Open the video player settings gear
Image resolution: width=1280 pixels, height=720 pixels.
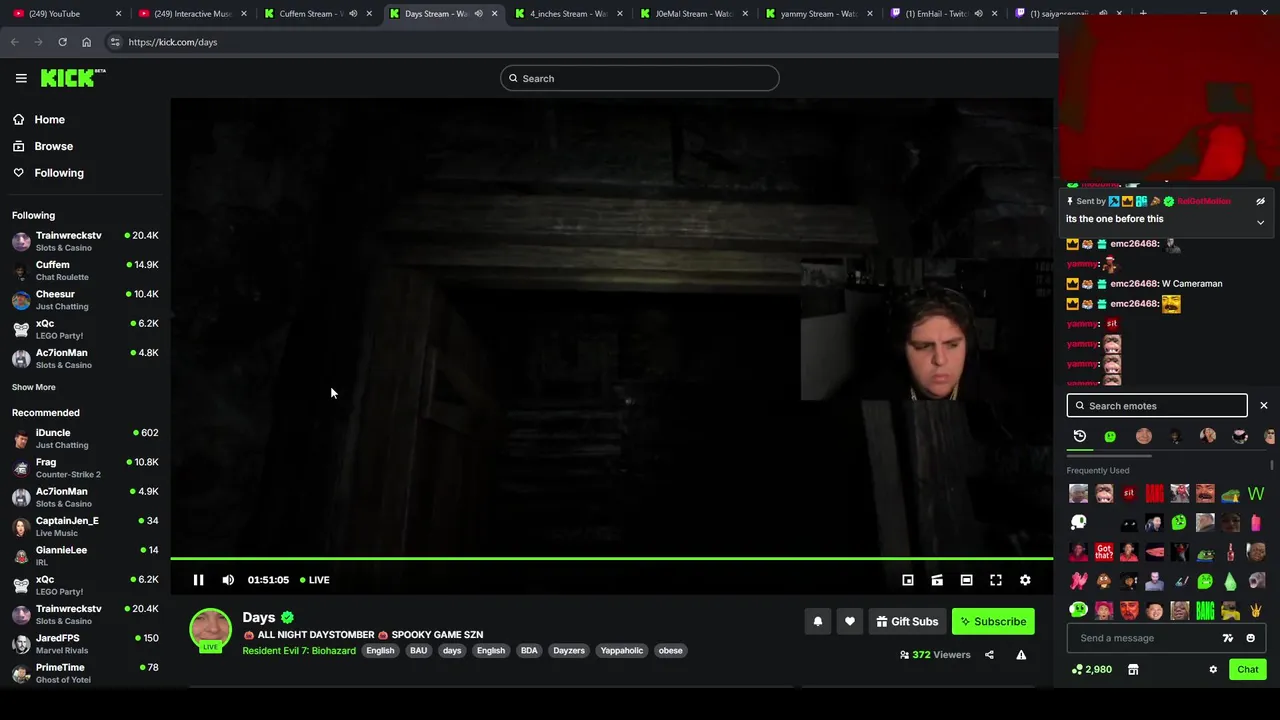coord(1025,580)
